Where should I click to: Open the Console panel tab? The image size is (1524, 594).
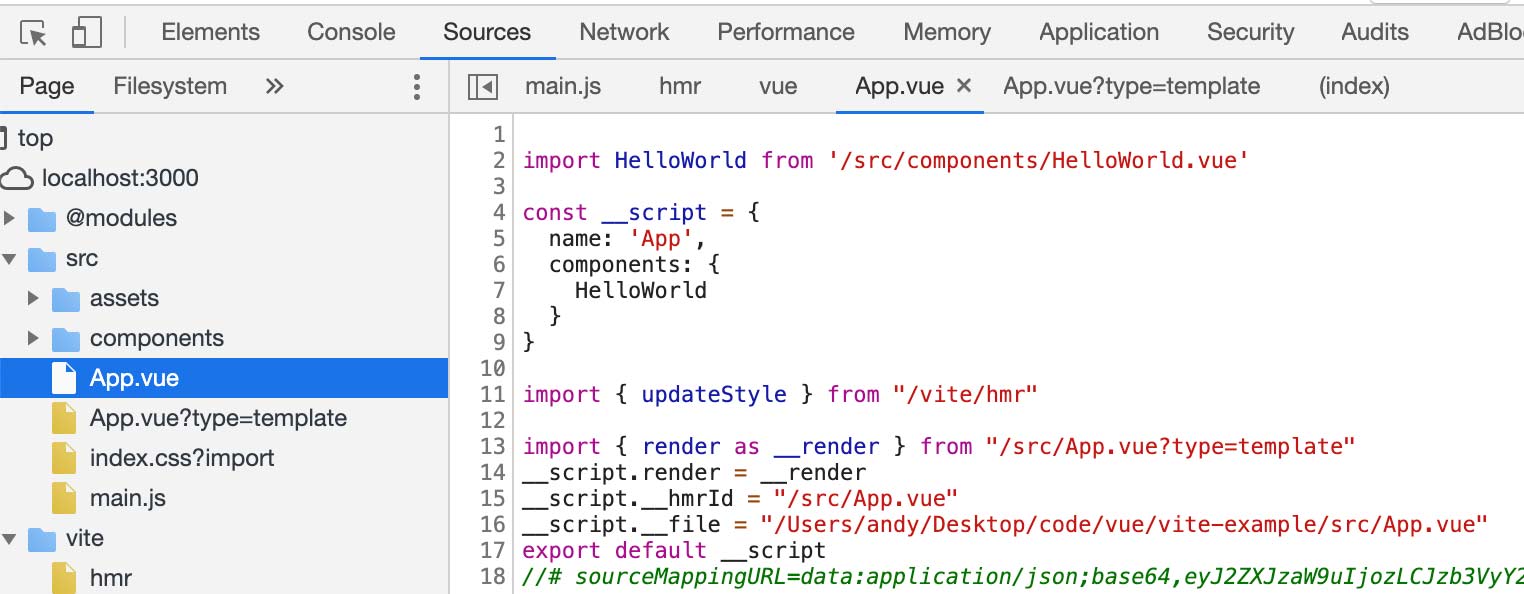351,32
